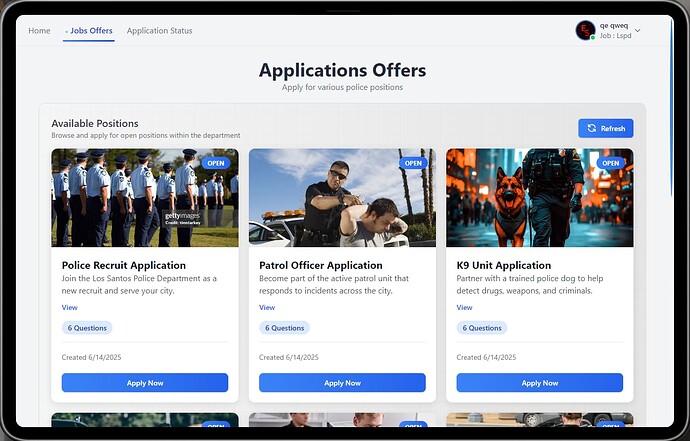Click the Available Positions heading
The width and height of the screenshot is (690, 441).
coord(95,123)
